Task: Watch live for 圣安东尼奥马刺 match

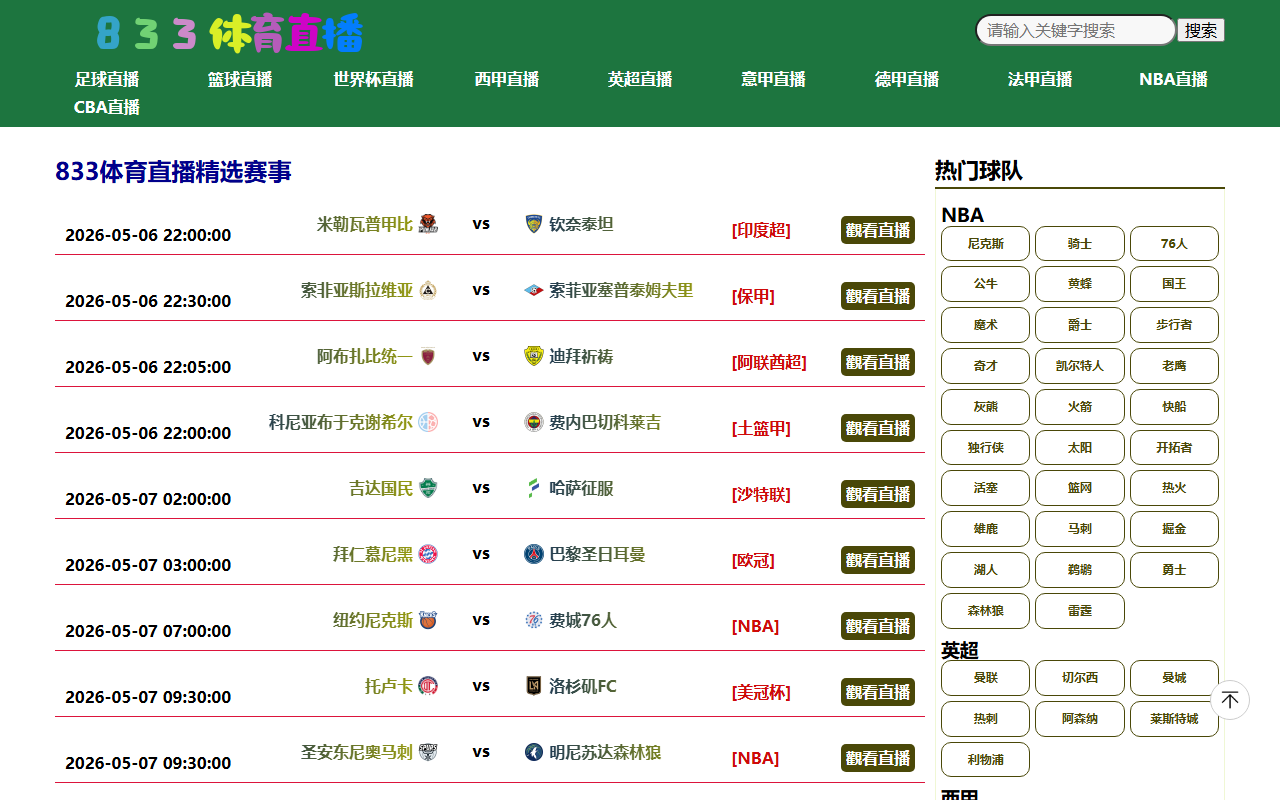Action: click(878, 758)
